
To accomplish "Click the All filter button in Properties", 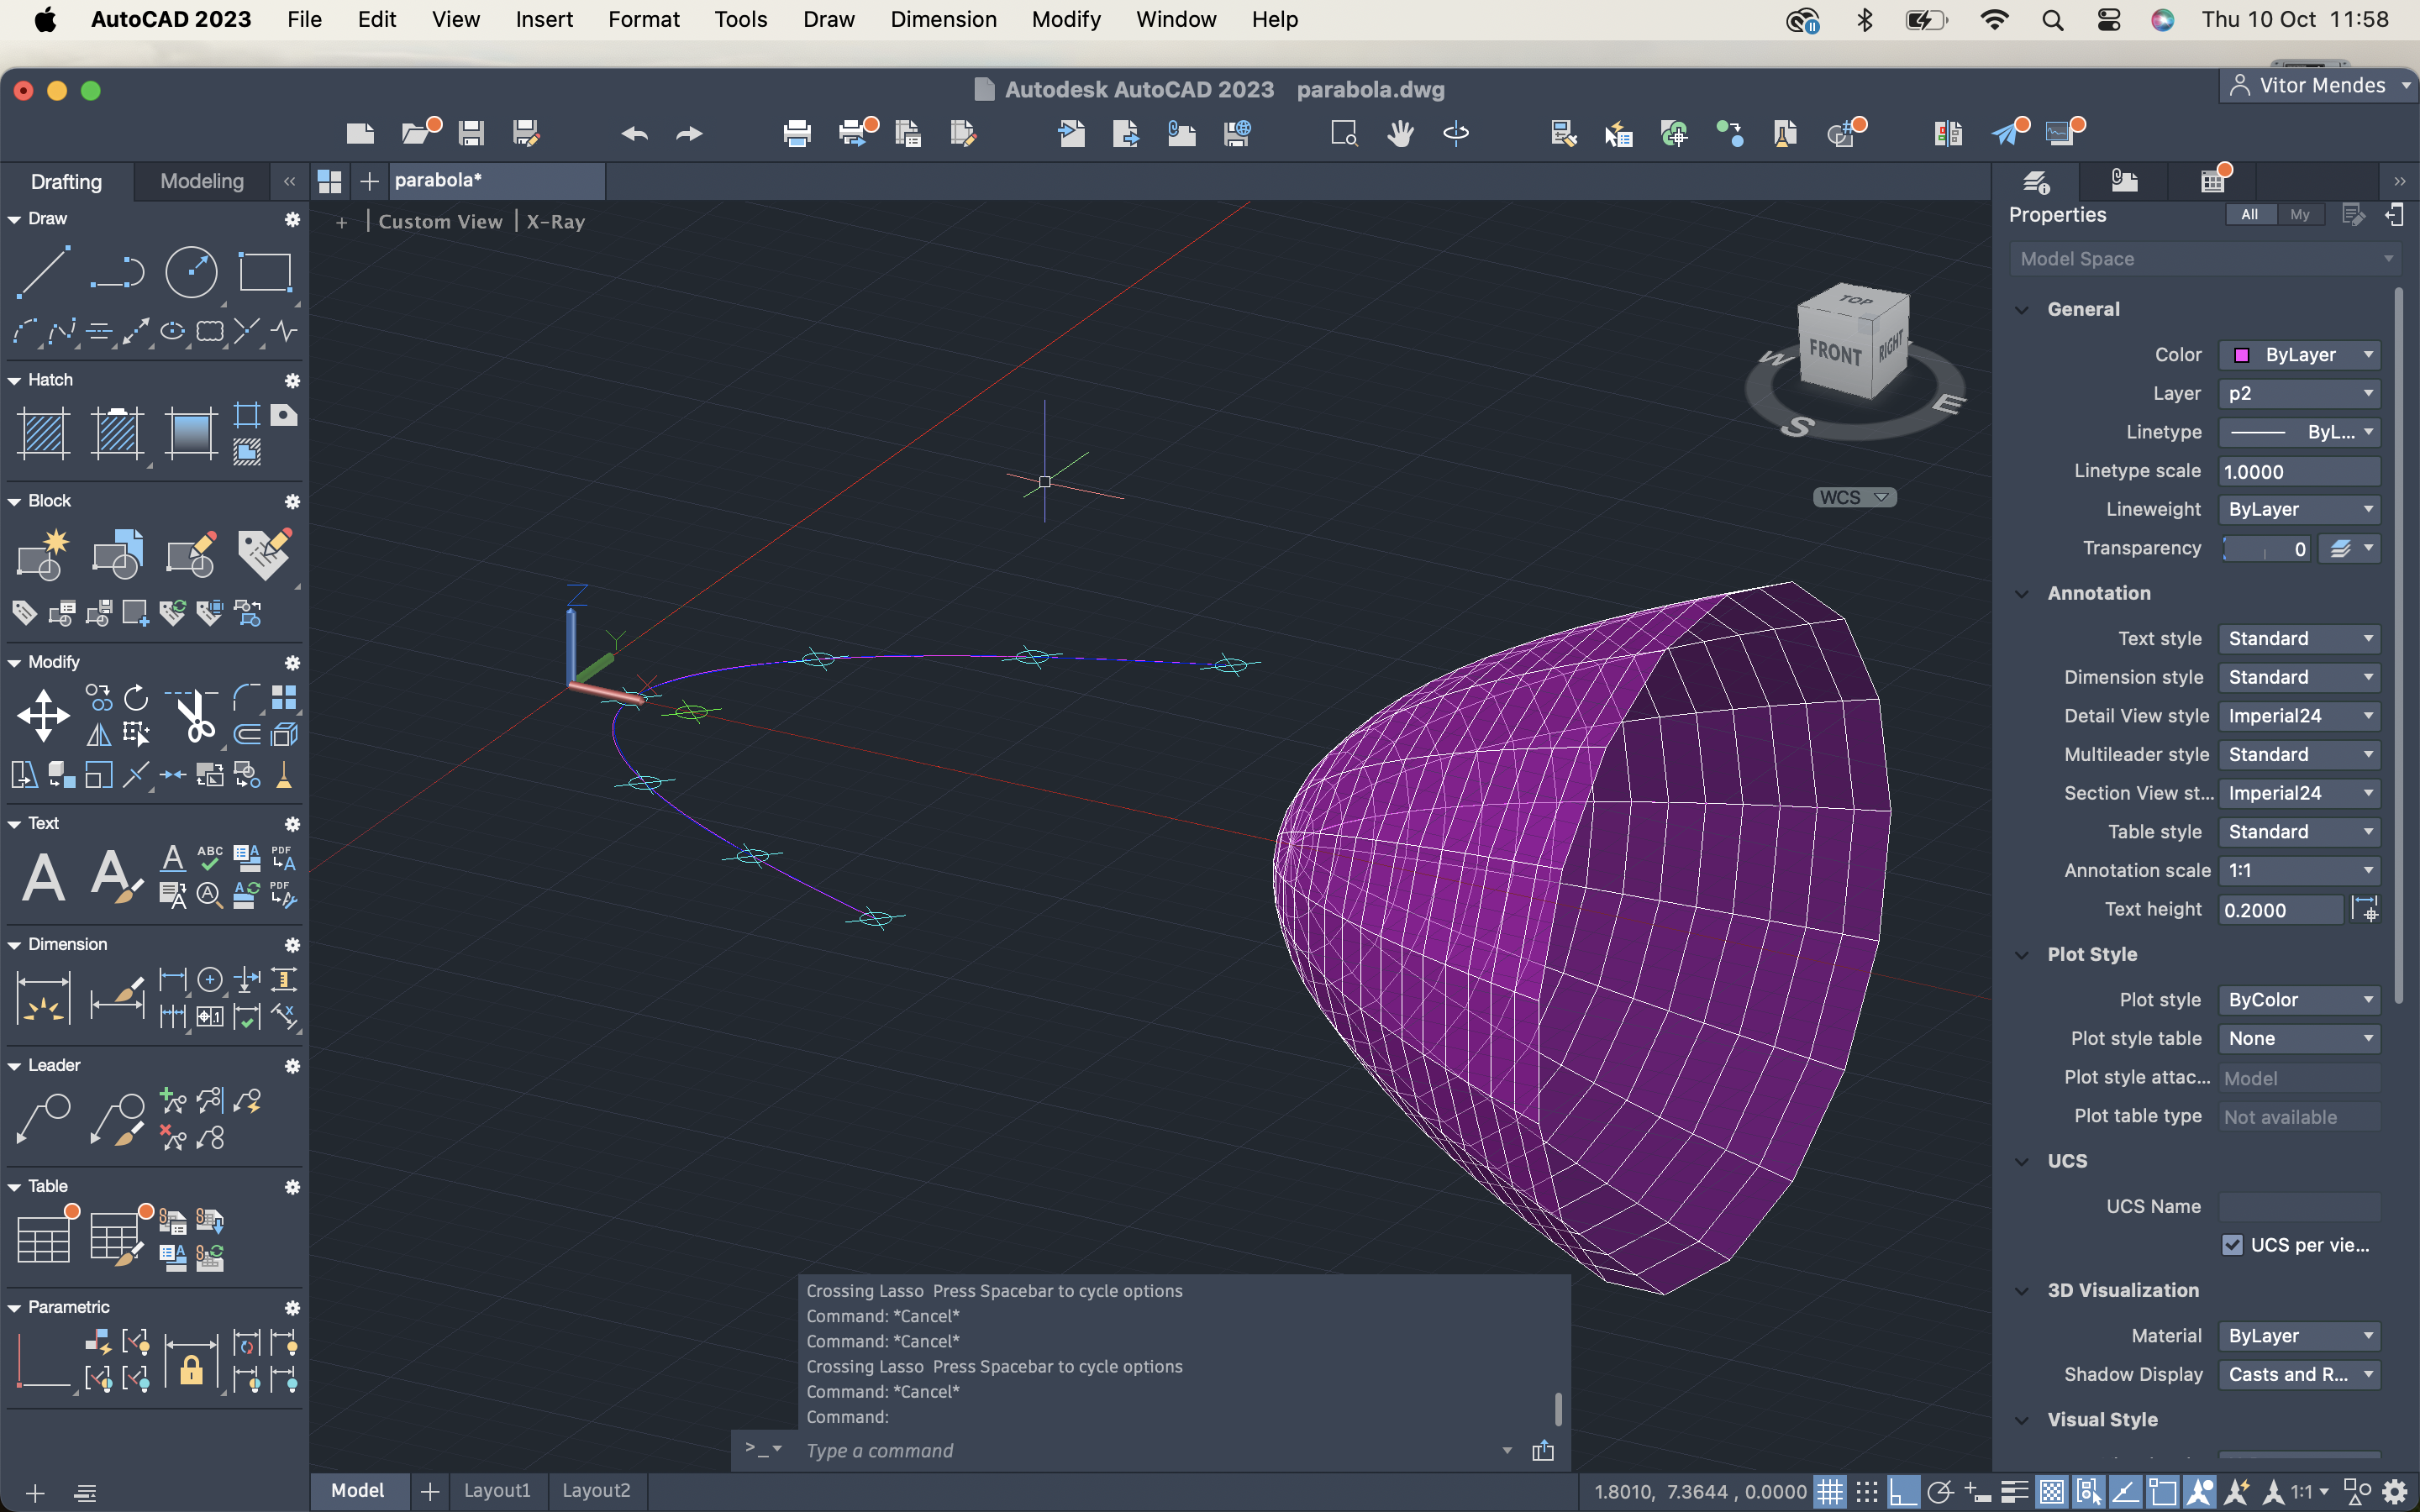I will pyautogui.click(x=2250, y=214).
